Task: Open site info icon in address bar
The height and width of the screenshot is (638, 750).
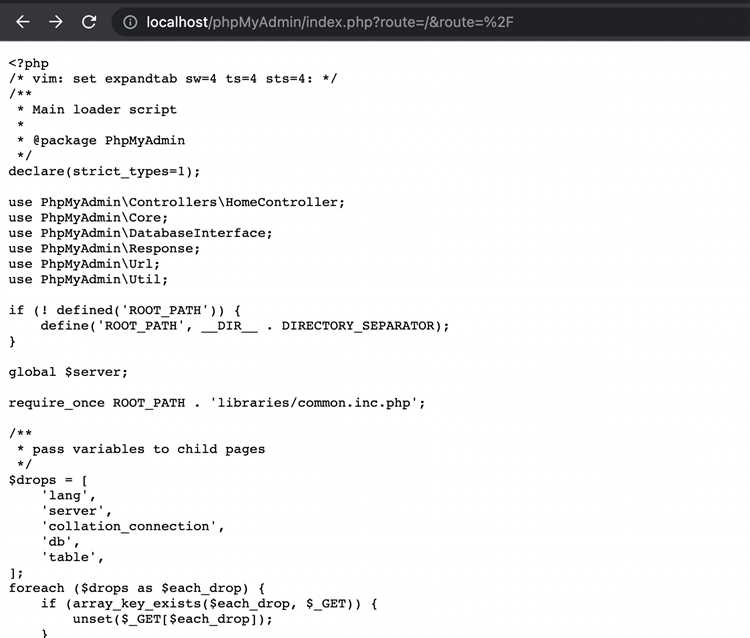Action: coord(130,22)
